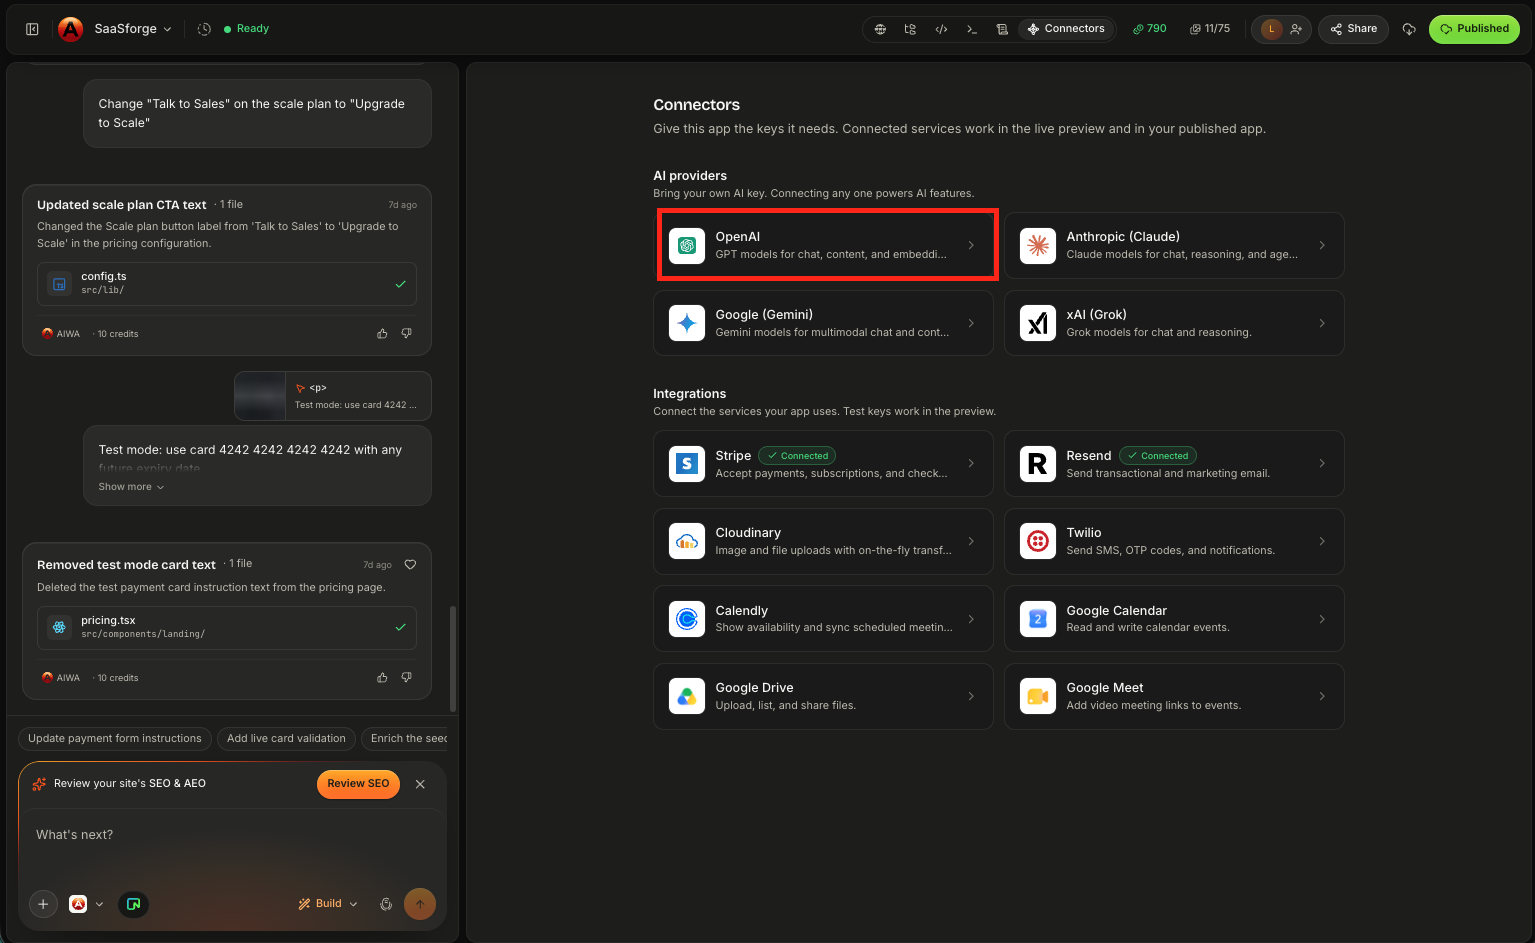Open the Anthropic (Claude) connector card
This screenshot has height=943, width=1535.
(x=1174, y=245)
